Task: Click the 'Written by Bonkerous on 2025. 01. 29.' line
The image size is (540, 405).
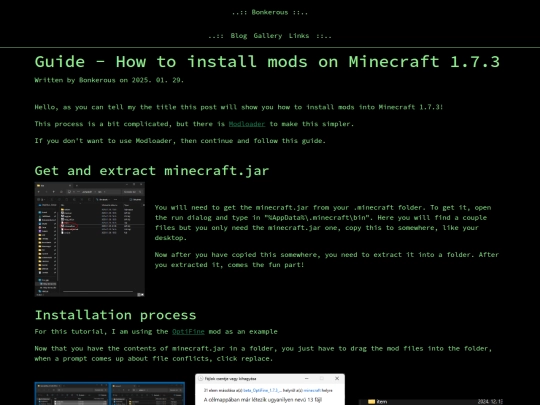Action: [109, 80]
